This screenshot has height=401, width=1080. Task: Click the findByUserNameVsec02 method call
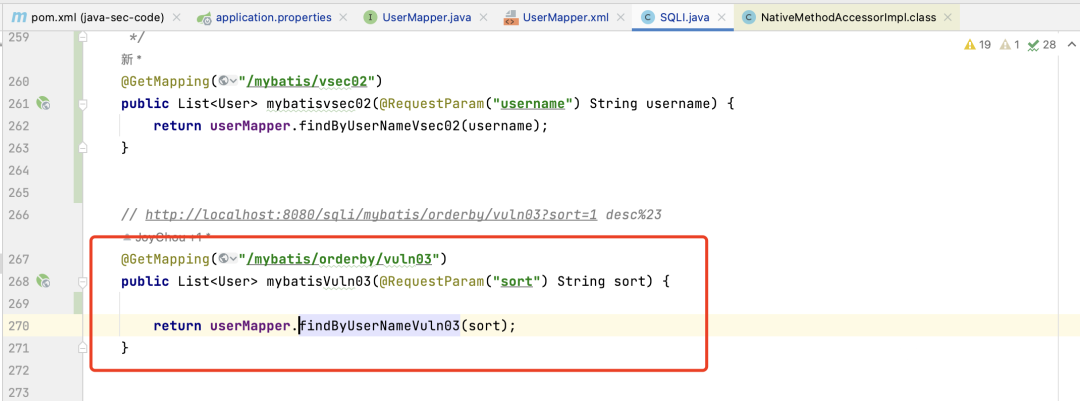click(379, 125)
